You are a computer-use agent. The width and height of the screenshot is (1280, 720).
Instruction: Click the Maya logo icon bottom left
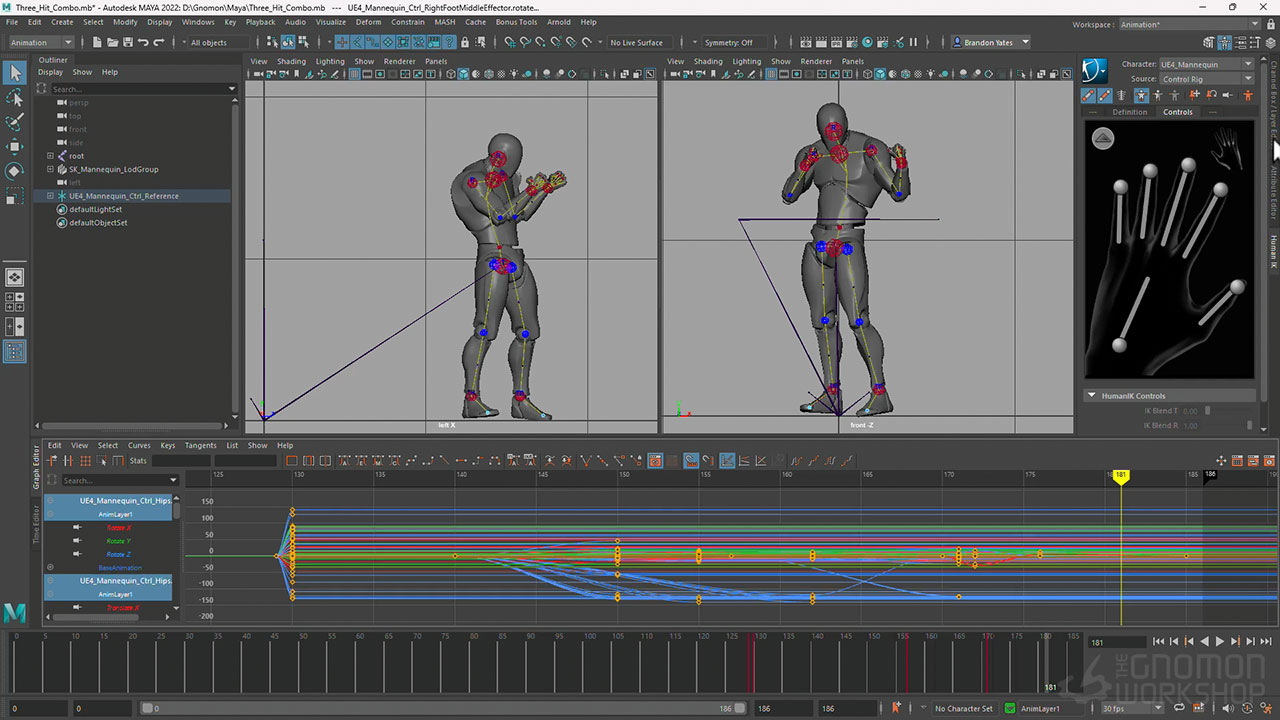[x=15, y=613]
